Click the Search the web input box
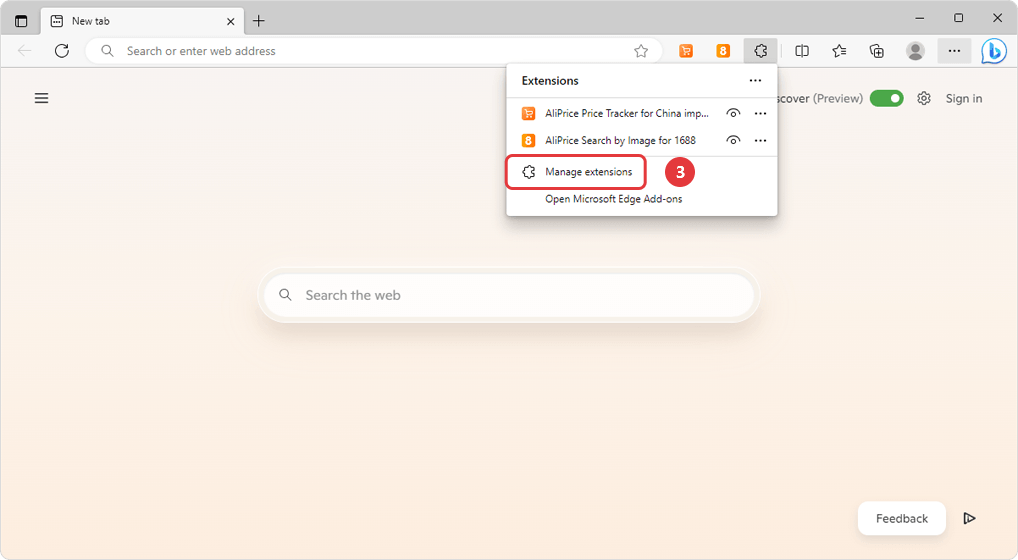The image size is (1018, 560). 508,295
